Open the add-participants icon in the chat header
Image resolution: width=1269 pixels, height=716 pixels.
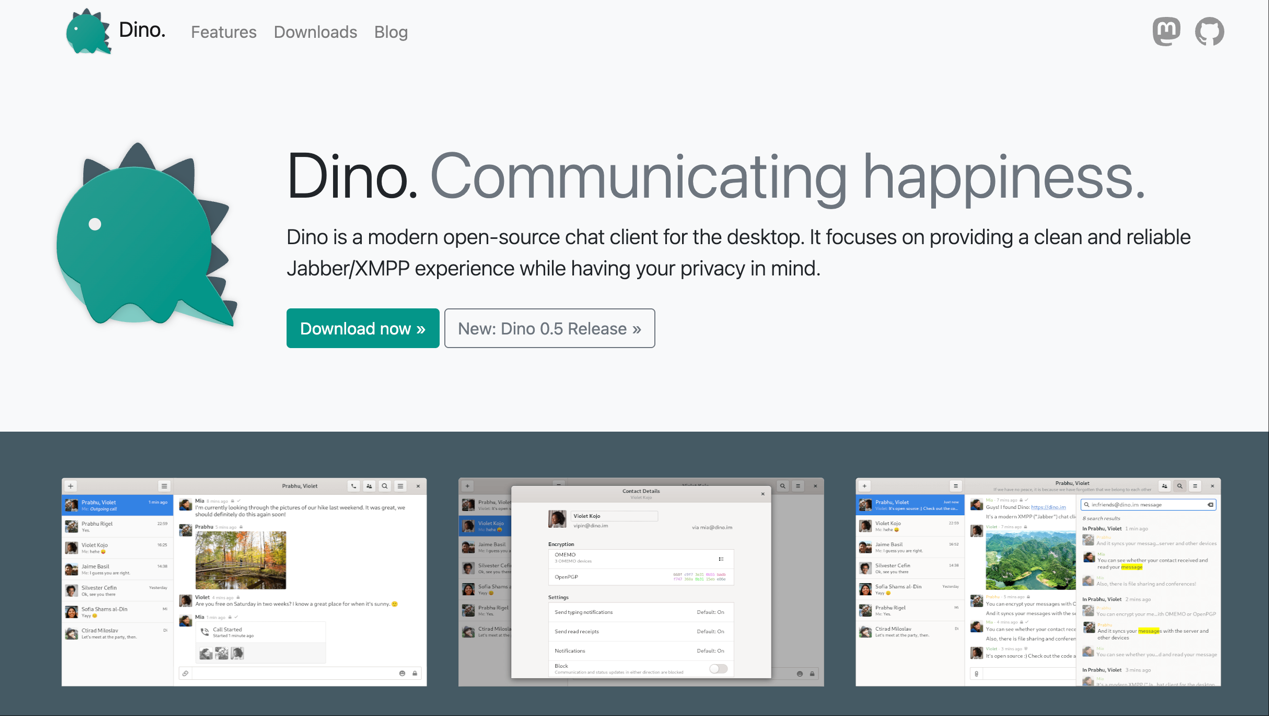369,486
